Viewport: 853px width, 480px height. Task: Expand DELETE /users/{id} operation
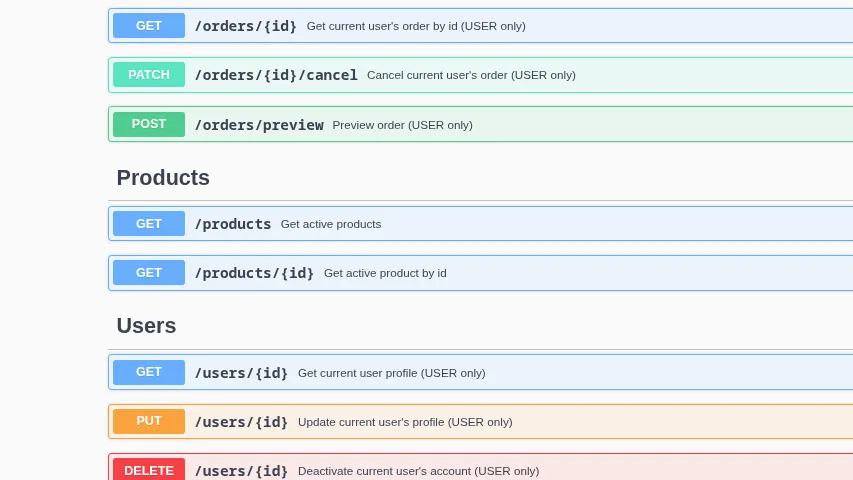point(480,467)
